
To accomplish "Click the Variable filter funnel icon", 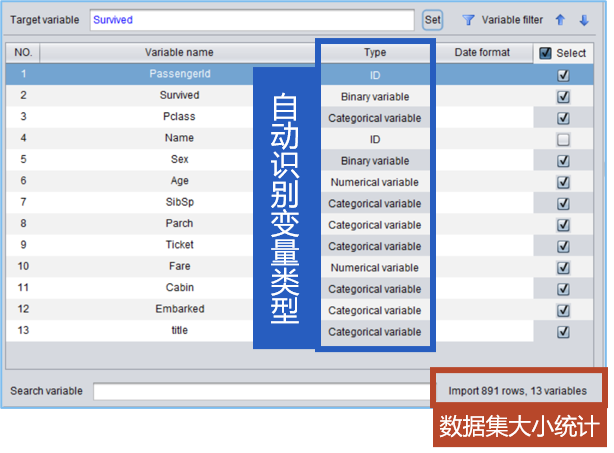I will (468, 20).
